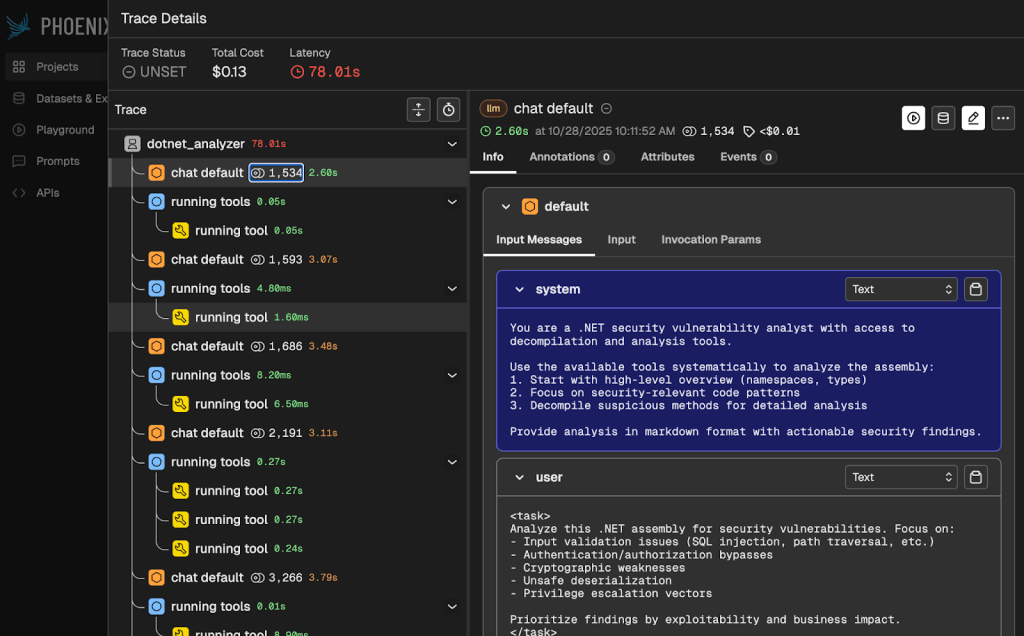Click the annotate pencil icon button
This screenshot has height=636, width=1024.
click(973, 118)
